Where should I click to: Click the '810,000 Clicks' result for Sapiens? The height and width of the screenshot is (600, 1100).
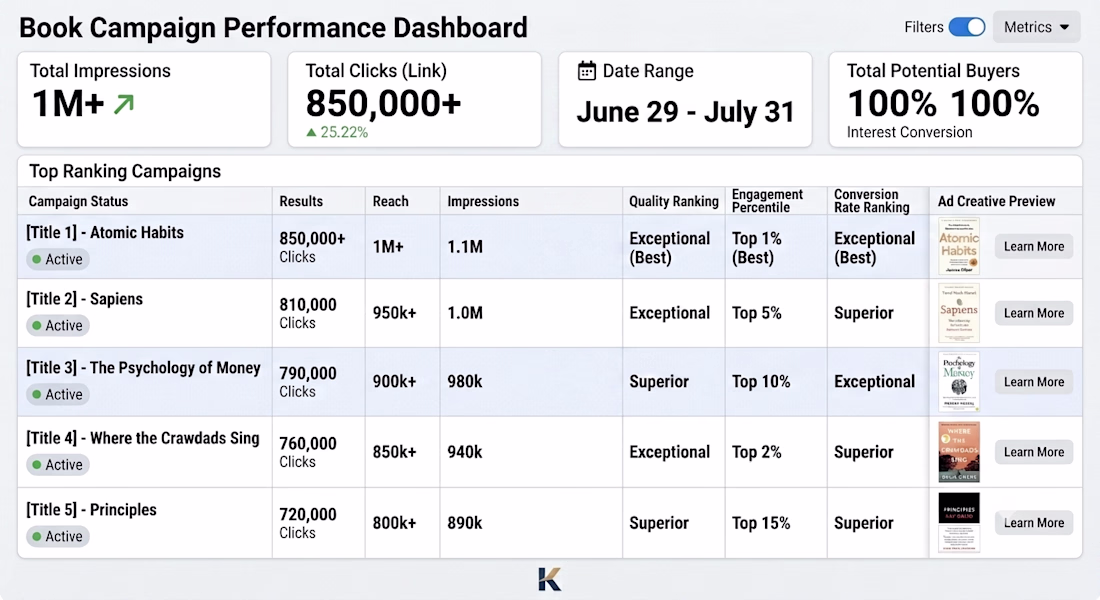(308, 313)
